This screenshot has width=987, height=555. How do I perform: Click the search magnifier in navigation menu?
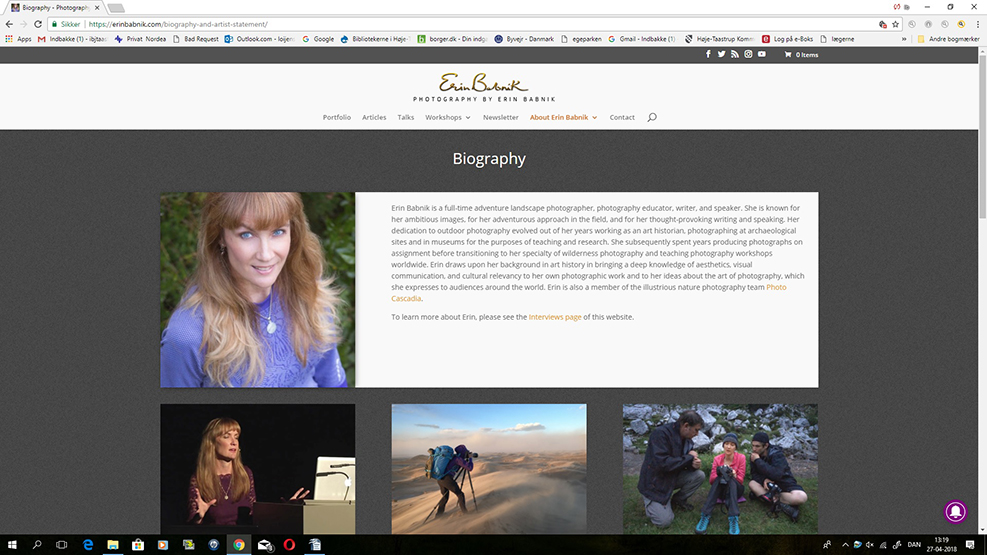click(652, 117)
